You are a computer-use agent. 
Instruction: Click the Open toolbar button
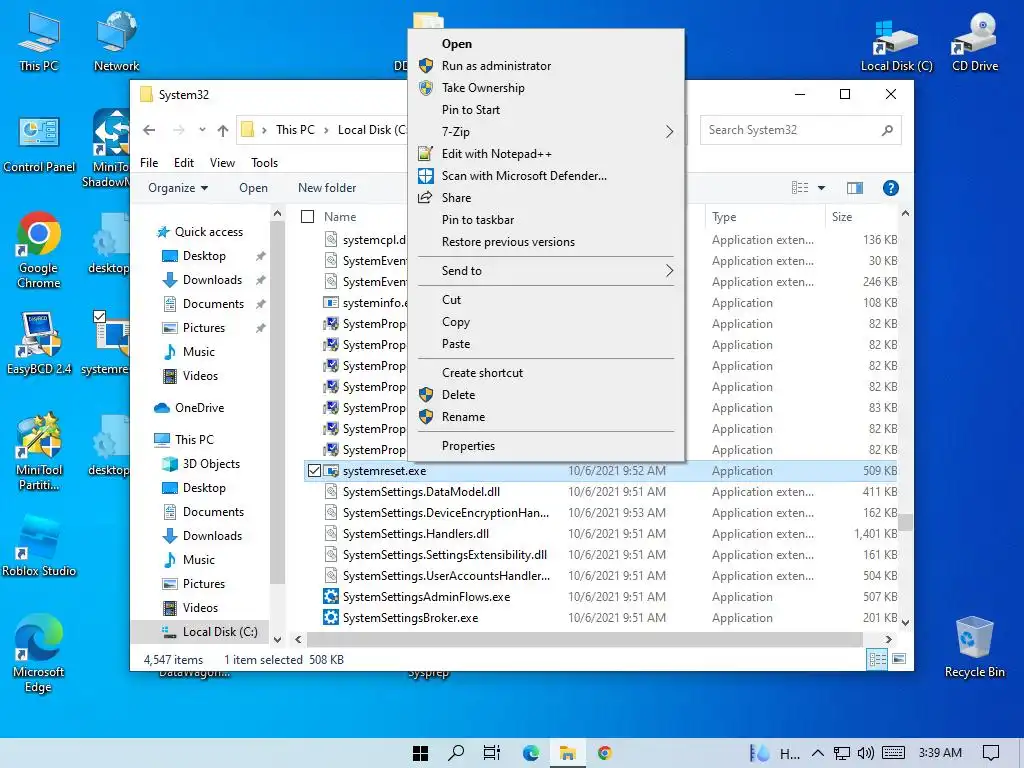click(x=253, y=188)
